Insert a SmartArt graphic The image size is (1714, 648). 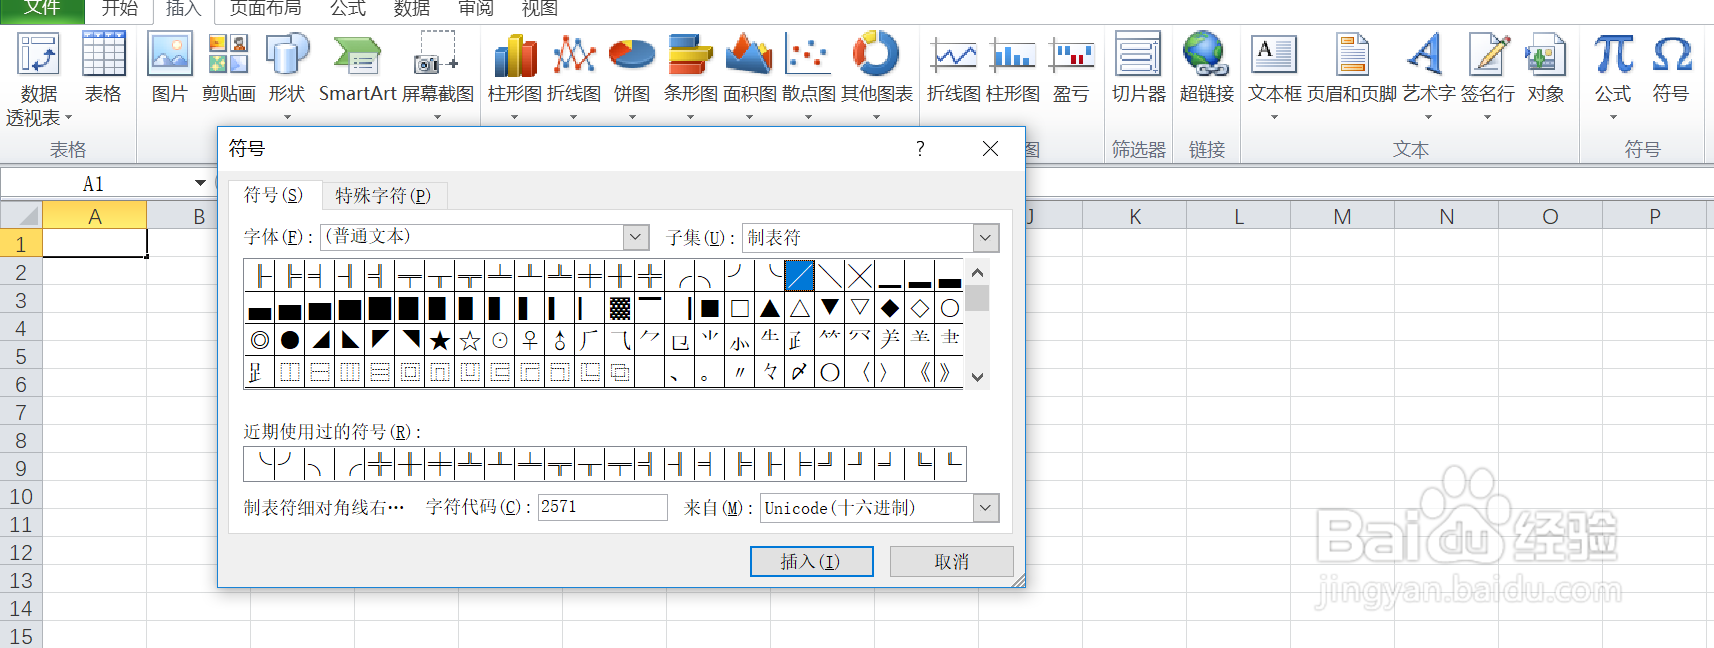pyautogui.click(x=357, y=68)
